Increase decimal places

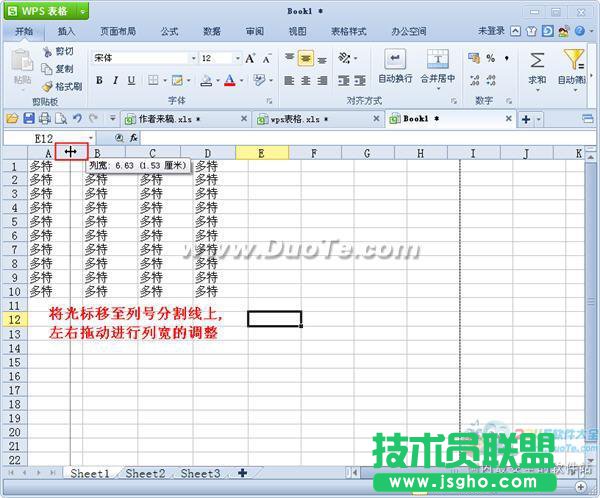pyautogui.click(x=474, y=80)
